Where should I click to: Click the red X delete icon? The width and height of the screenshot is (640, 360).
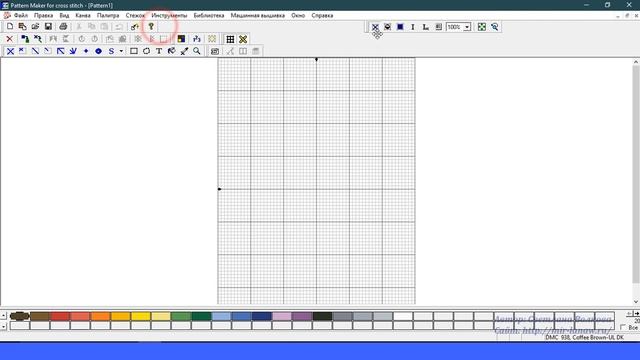pyautogui.click(x=9, y=39)
